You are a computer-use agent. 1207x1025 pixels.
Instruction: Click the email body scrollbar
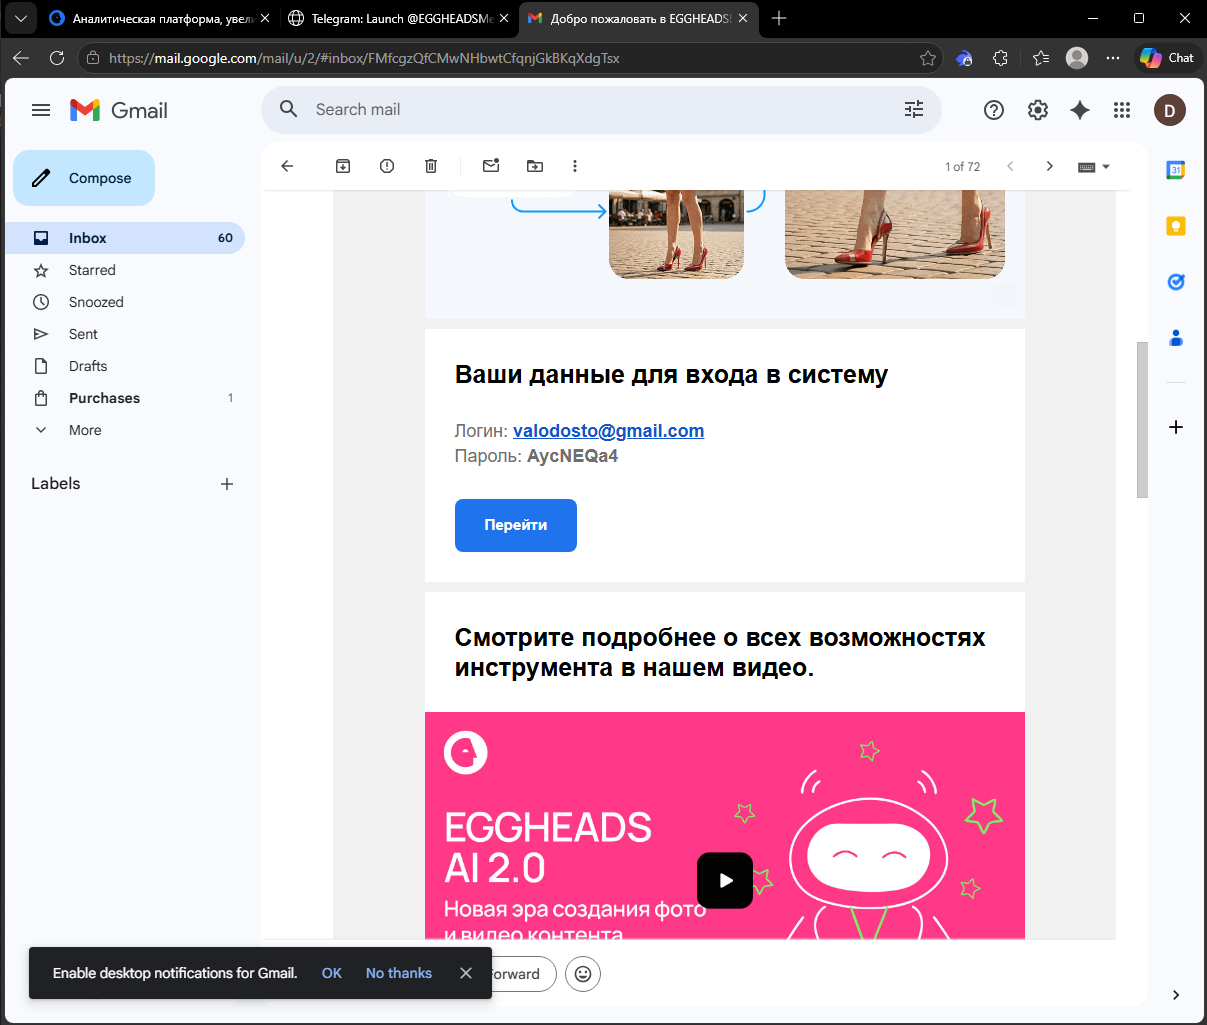coord(1142,420)
